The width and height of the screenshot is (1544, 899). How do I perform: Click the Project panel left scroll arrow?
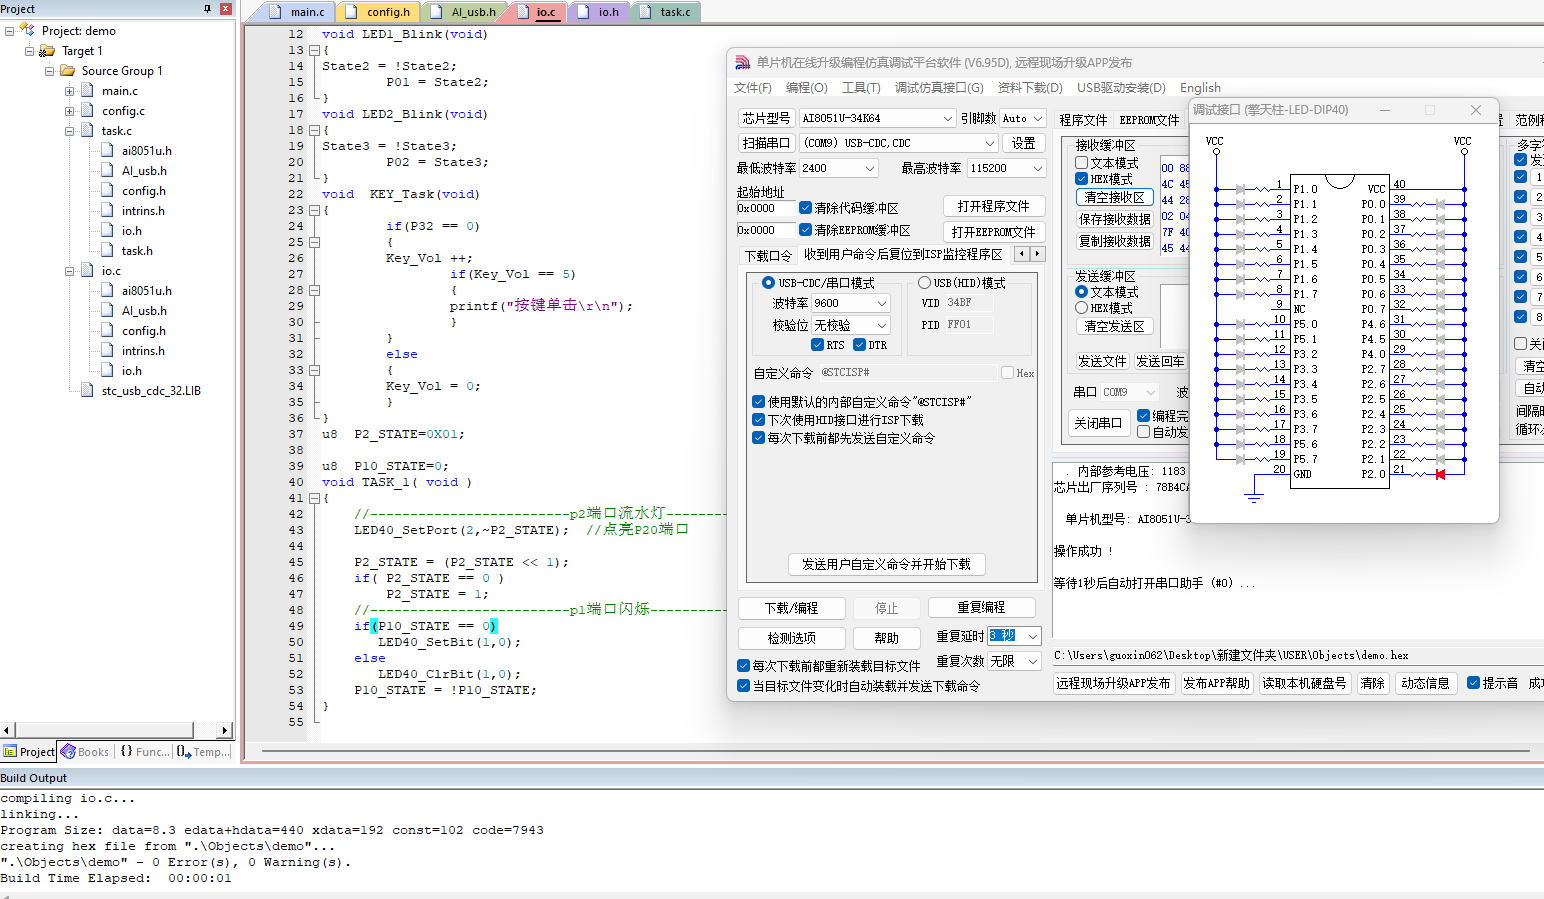point(7,730)
